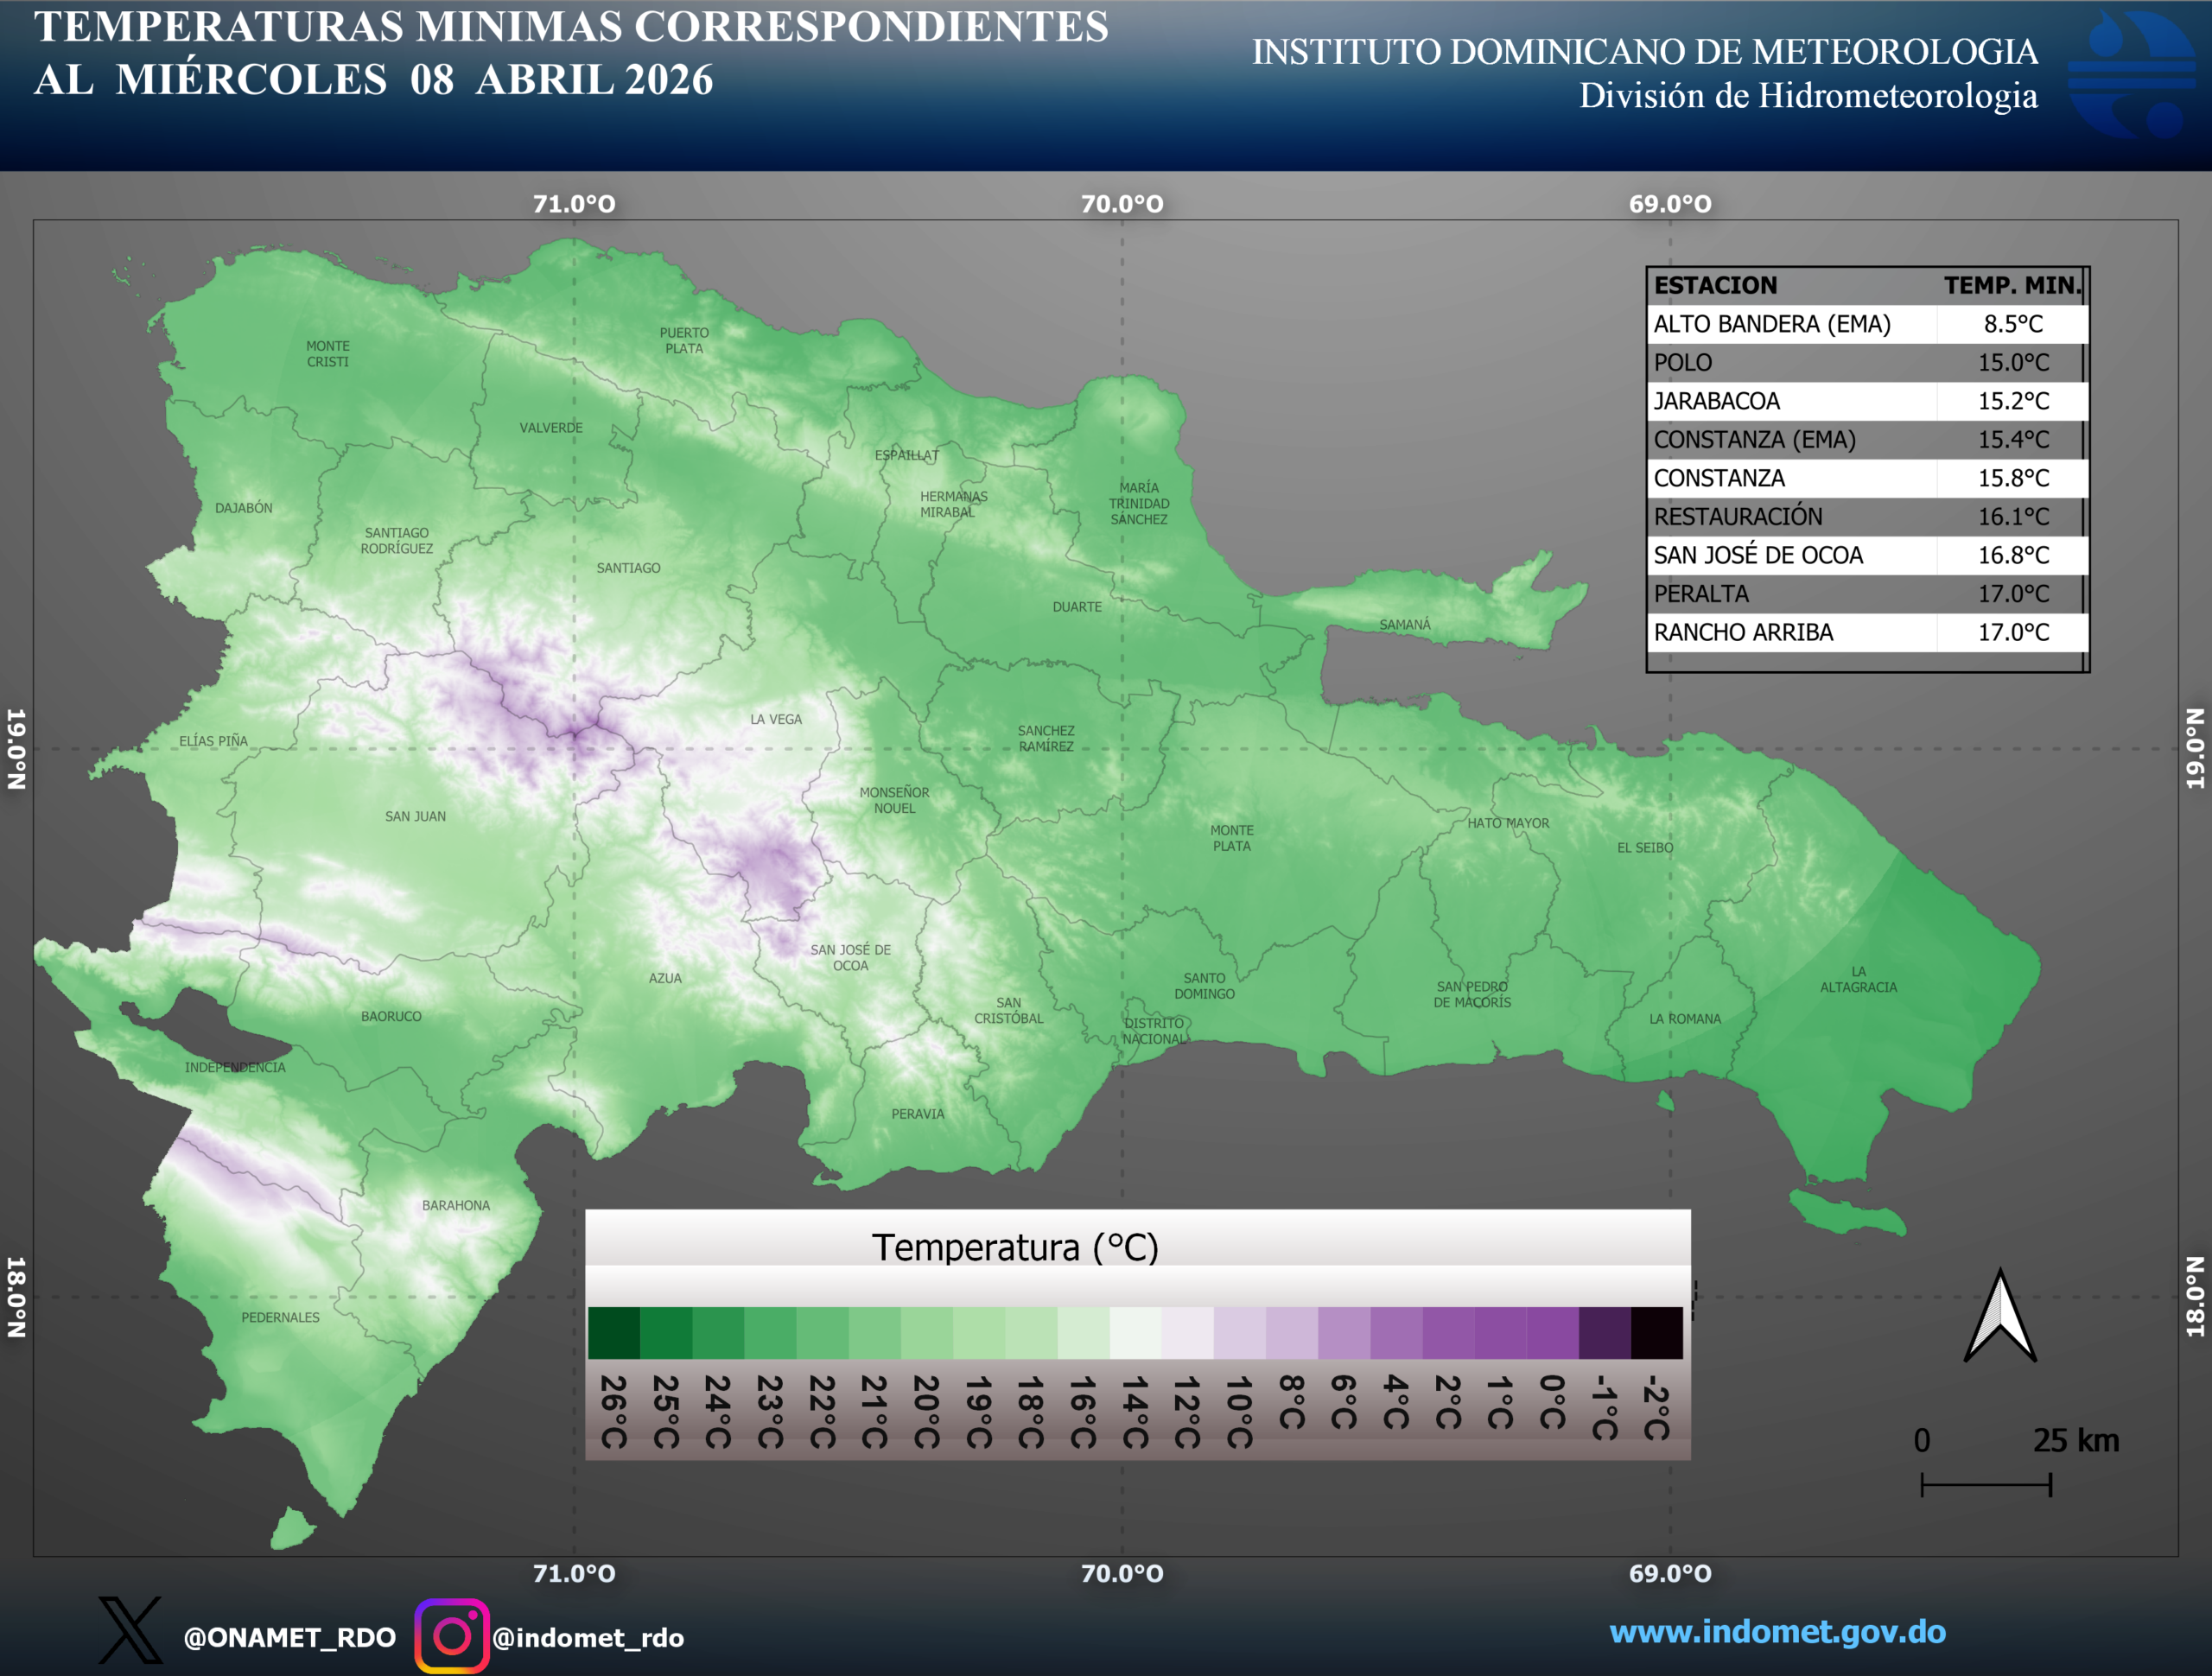The width and height of the screenshot is (2212, 1676).
Task: Click the PEDERNALES province label
Action: point(280,1317)
